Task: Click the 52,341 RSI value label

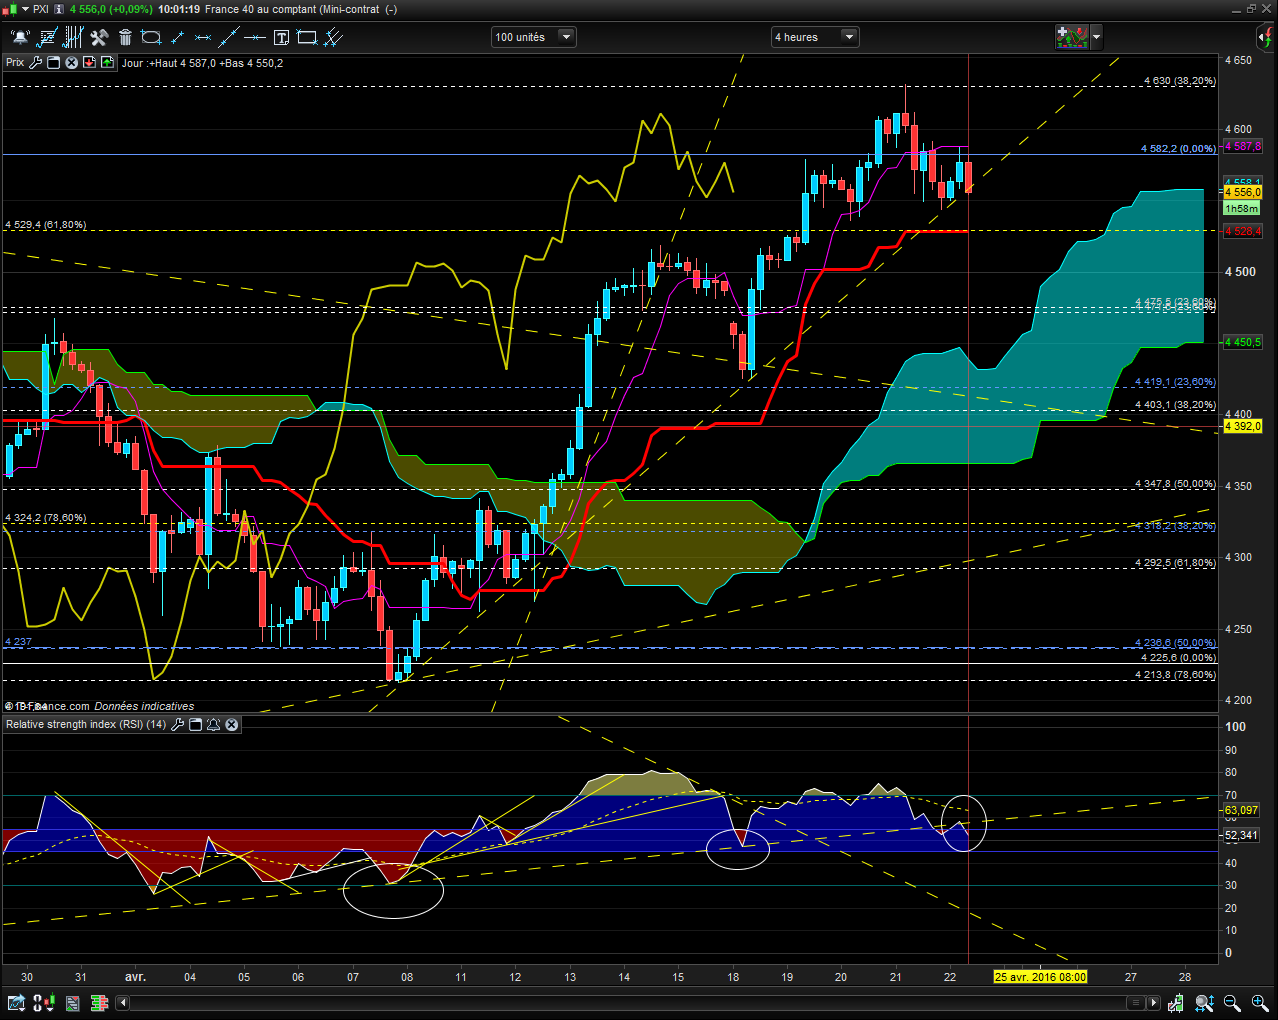Action: click(1241, 835)
